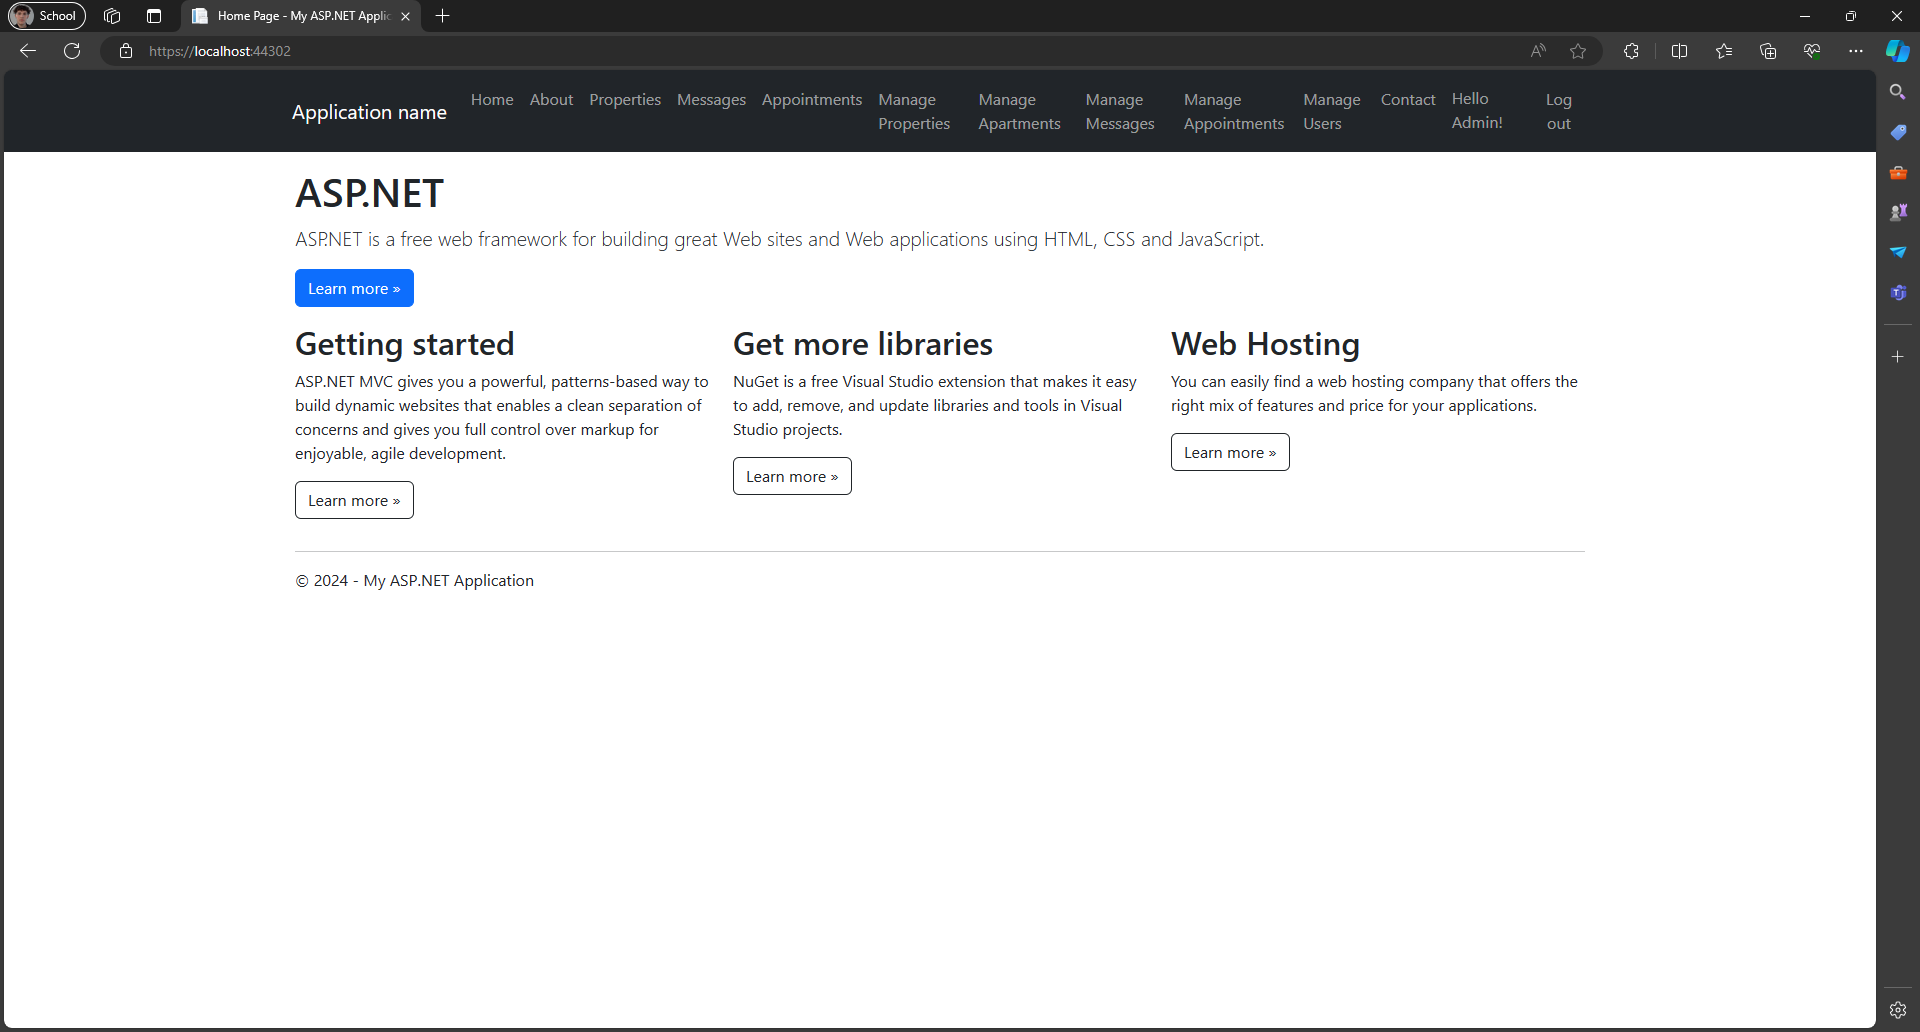Open Manage Messages in the navbar

click(x=1120, y=112)
